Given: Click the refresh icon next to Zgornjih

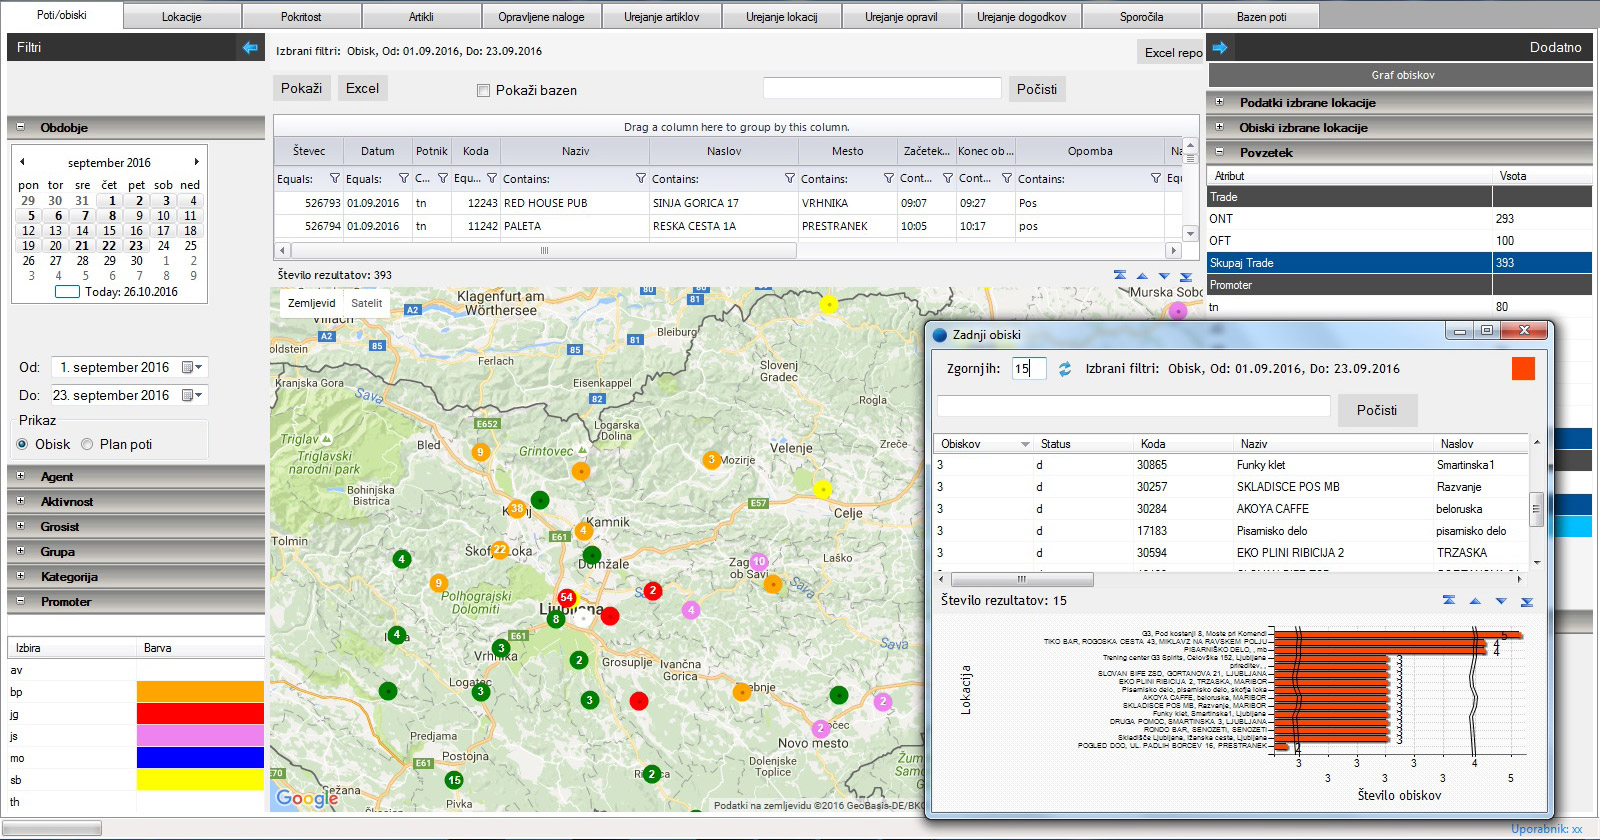Looking at the screenshot, I should (x=1065, y=369).
